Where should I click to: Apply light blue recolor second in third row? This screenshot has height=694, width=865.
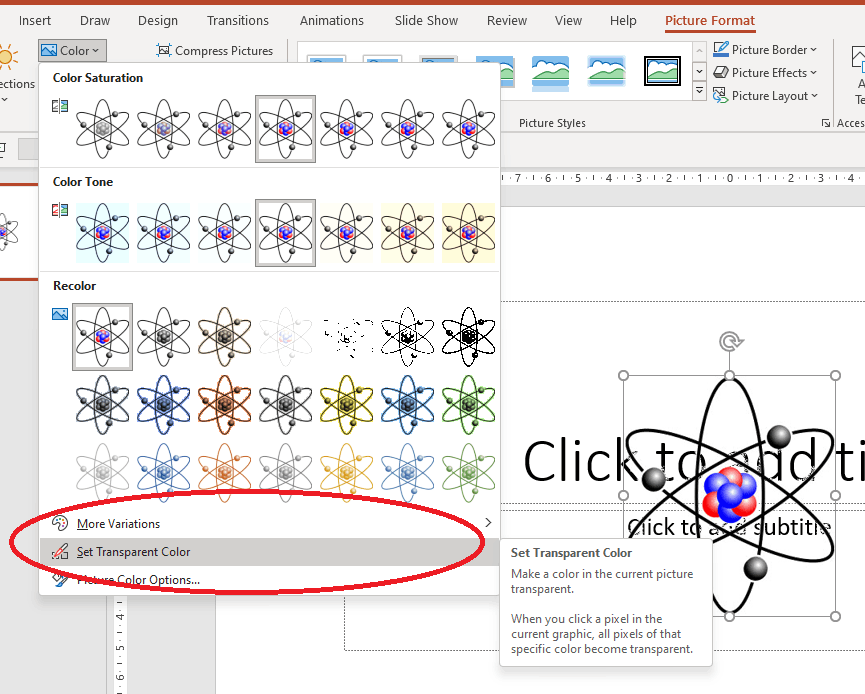click(163, 472)
